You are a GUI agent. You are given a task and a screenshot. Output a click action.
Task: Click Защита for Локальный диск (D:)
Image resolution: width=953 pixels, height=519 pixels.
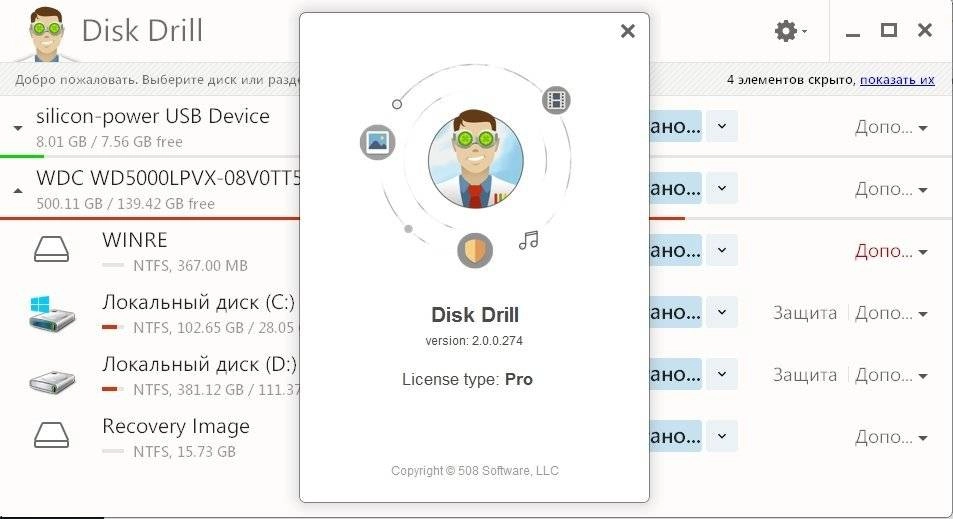pyautogui.click(x=805, y=375)
